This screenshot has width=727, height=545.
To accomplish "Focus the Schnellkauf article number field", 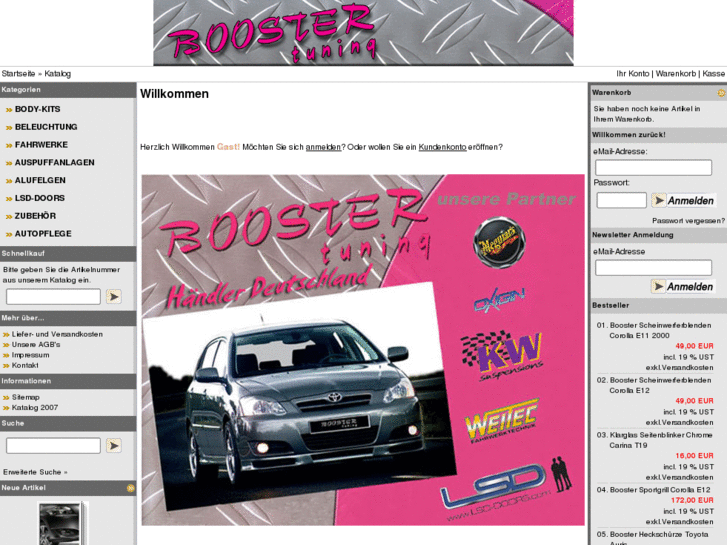I will pyautogui.click(x=53, y=296).
